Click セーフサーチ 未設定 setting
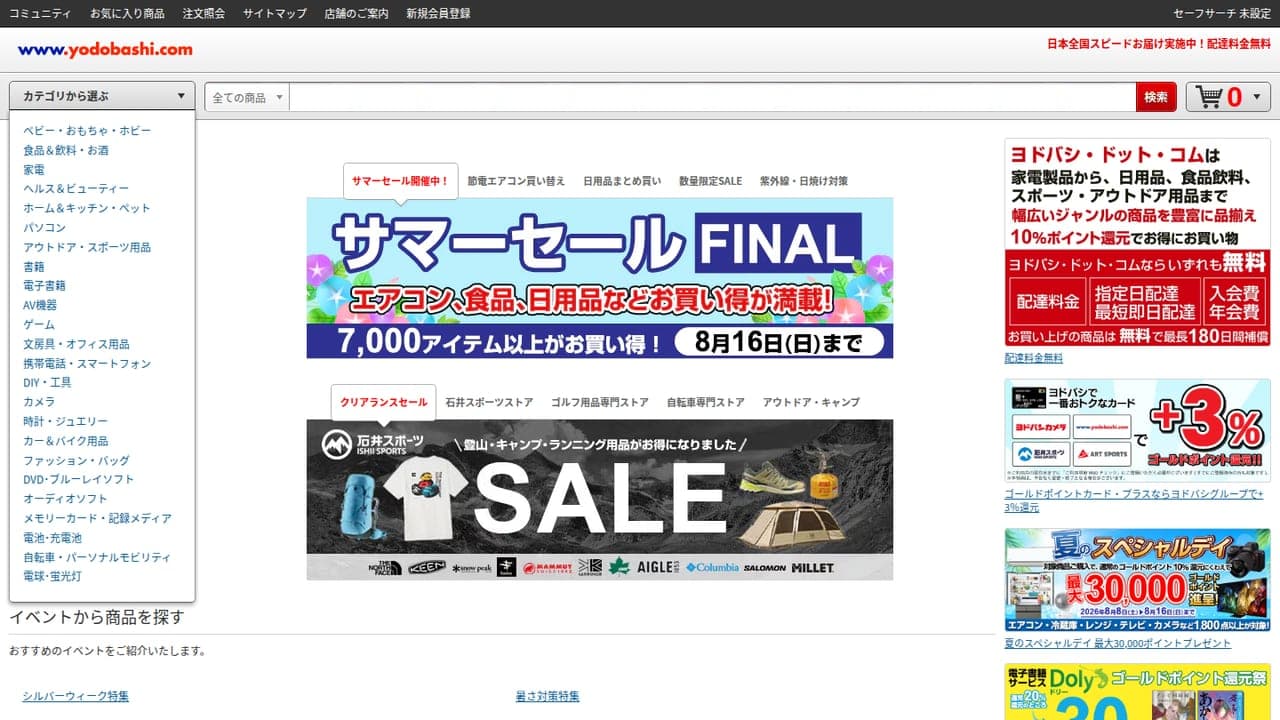The height and width of the screenshot is (720, 1280). (x=1222, y=14)
